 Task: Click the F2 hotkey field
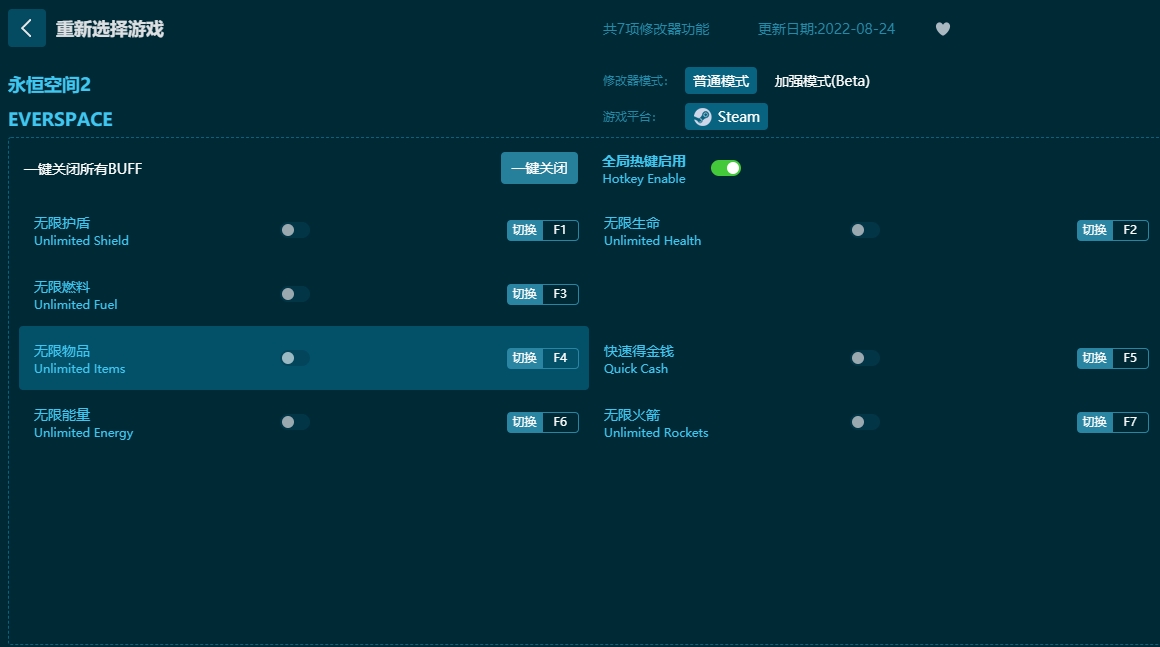[x=1130, y=230]
